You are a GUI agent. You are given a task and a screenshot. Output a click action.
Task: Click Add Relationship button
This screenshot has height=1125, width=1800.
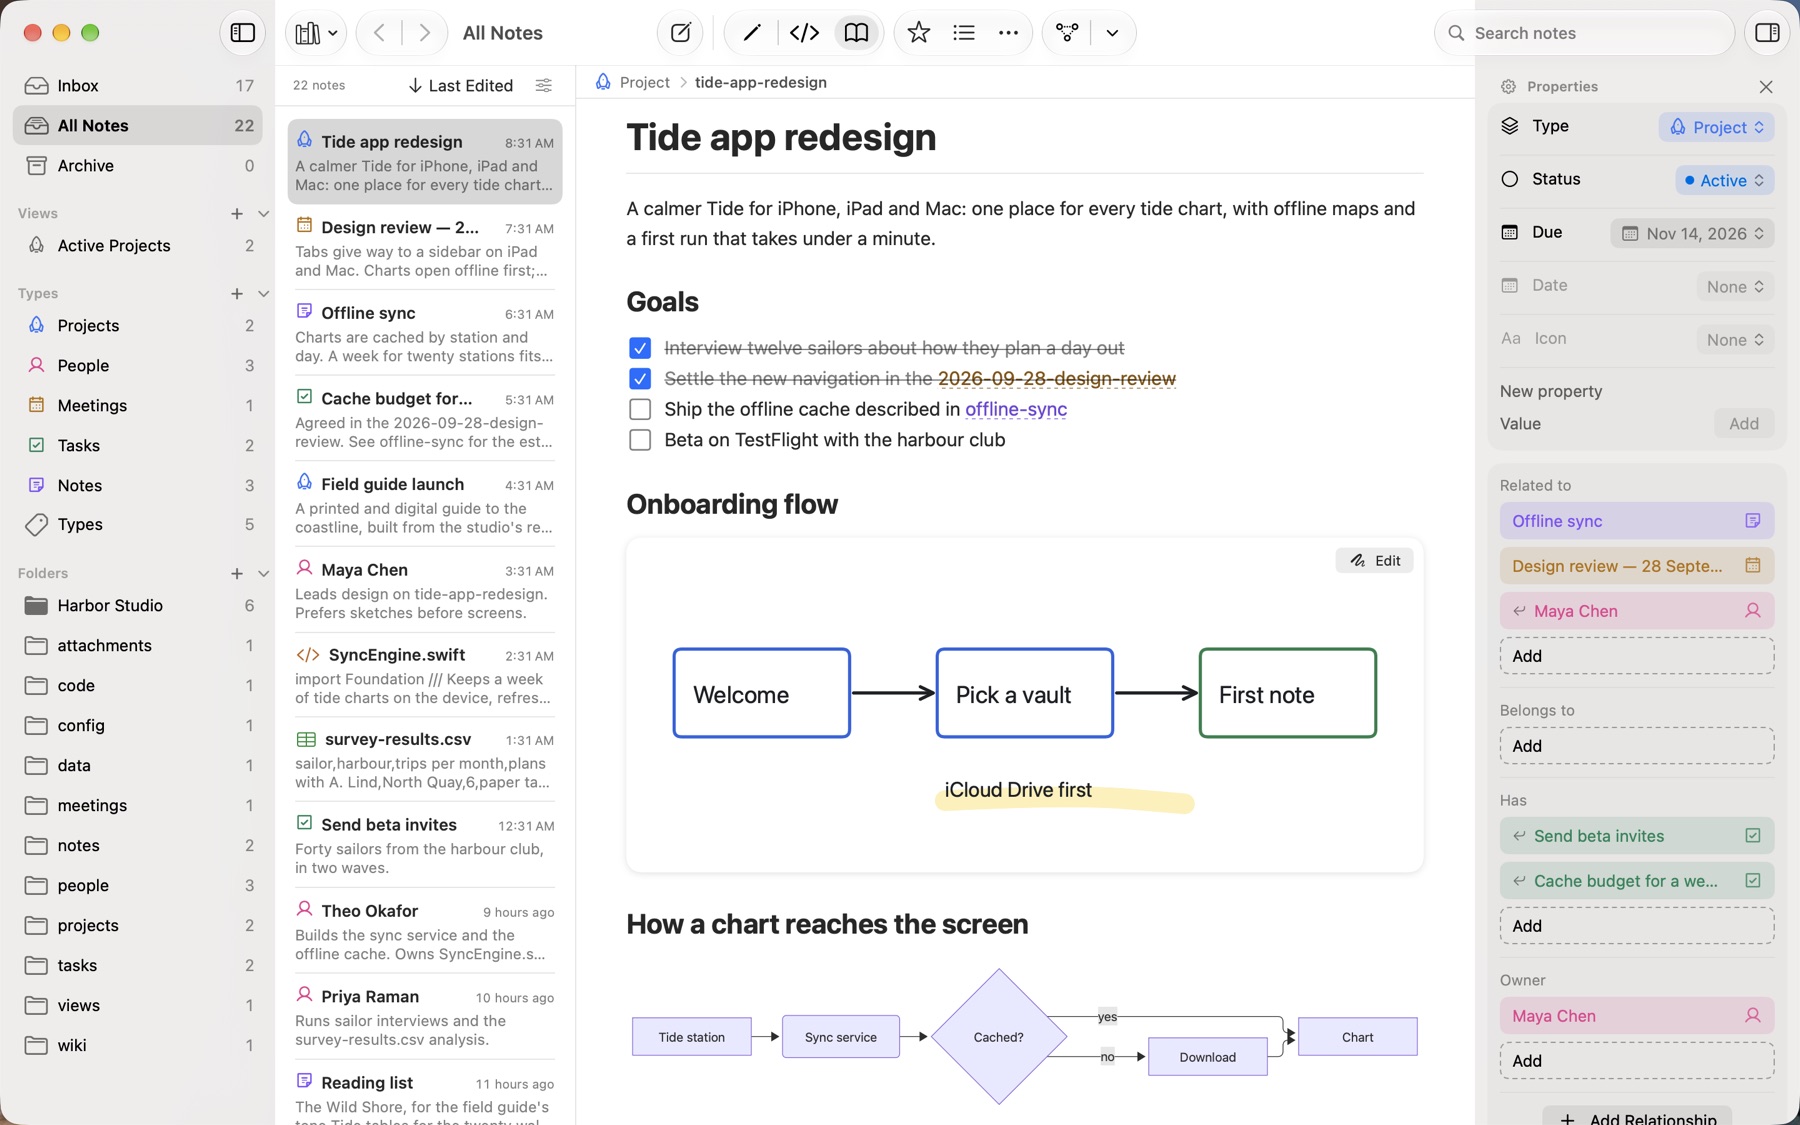[1637, 1117]
